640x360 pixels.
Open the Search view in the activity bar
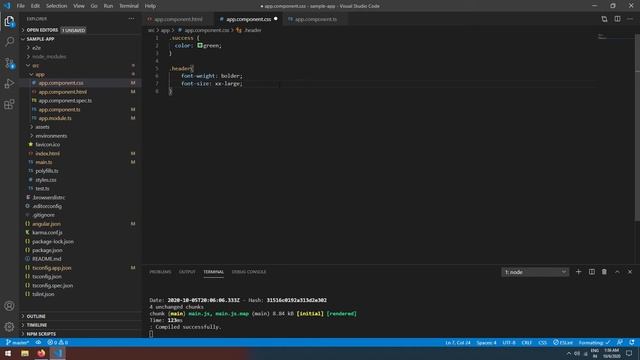coord(9,42)
